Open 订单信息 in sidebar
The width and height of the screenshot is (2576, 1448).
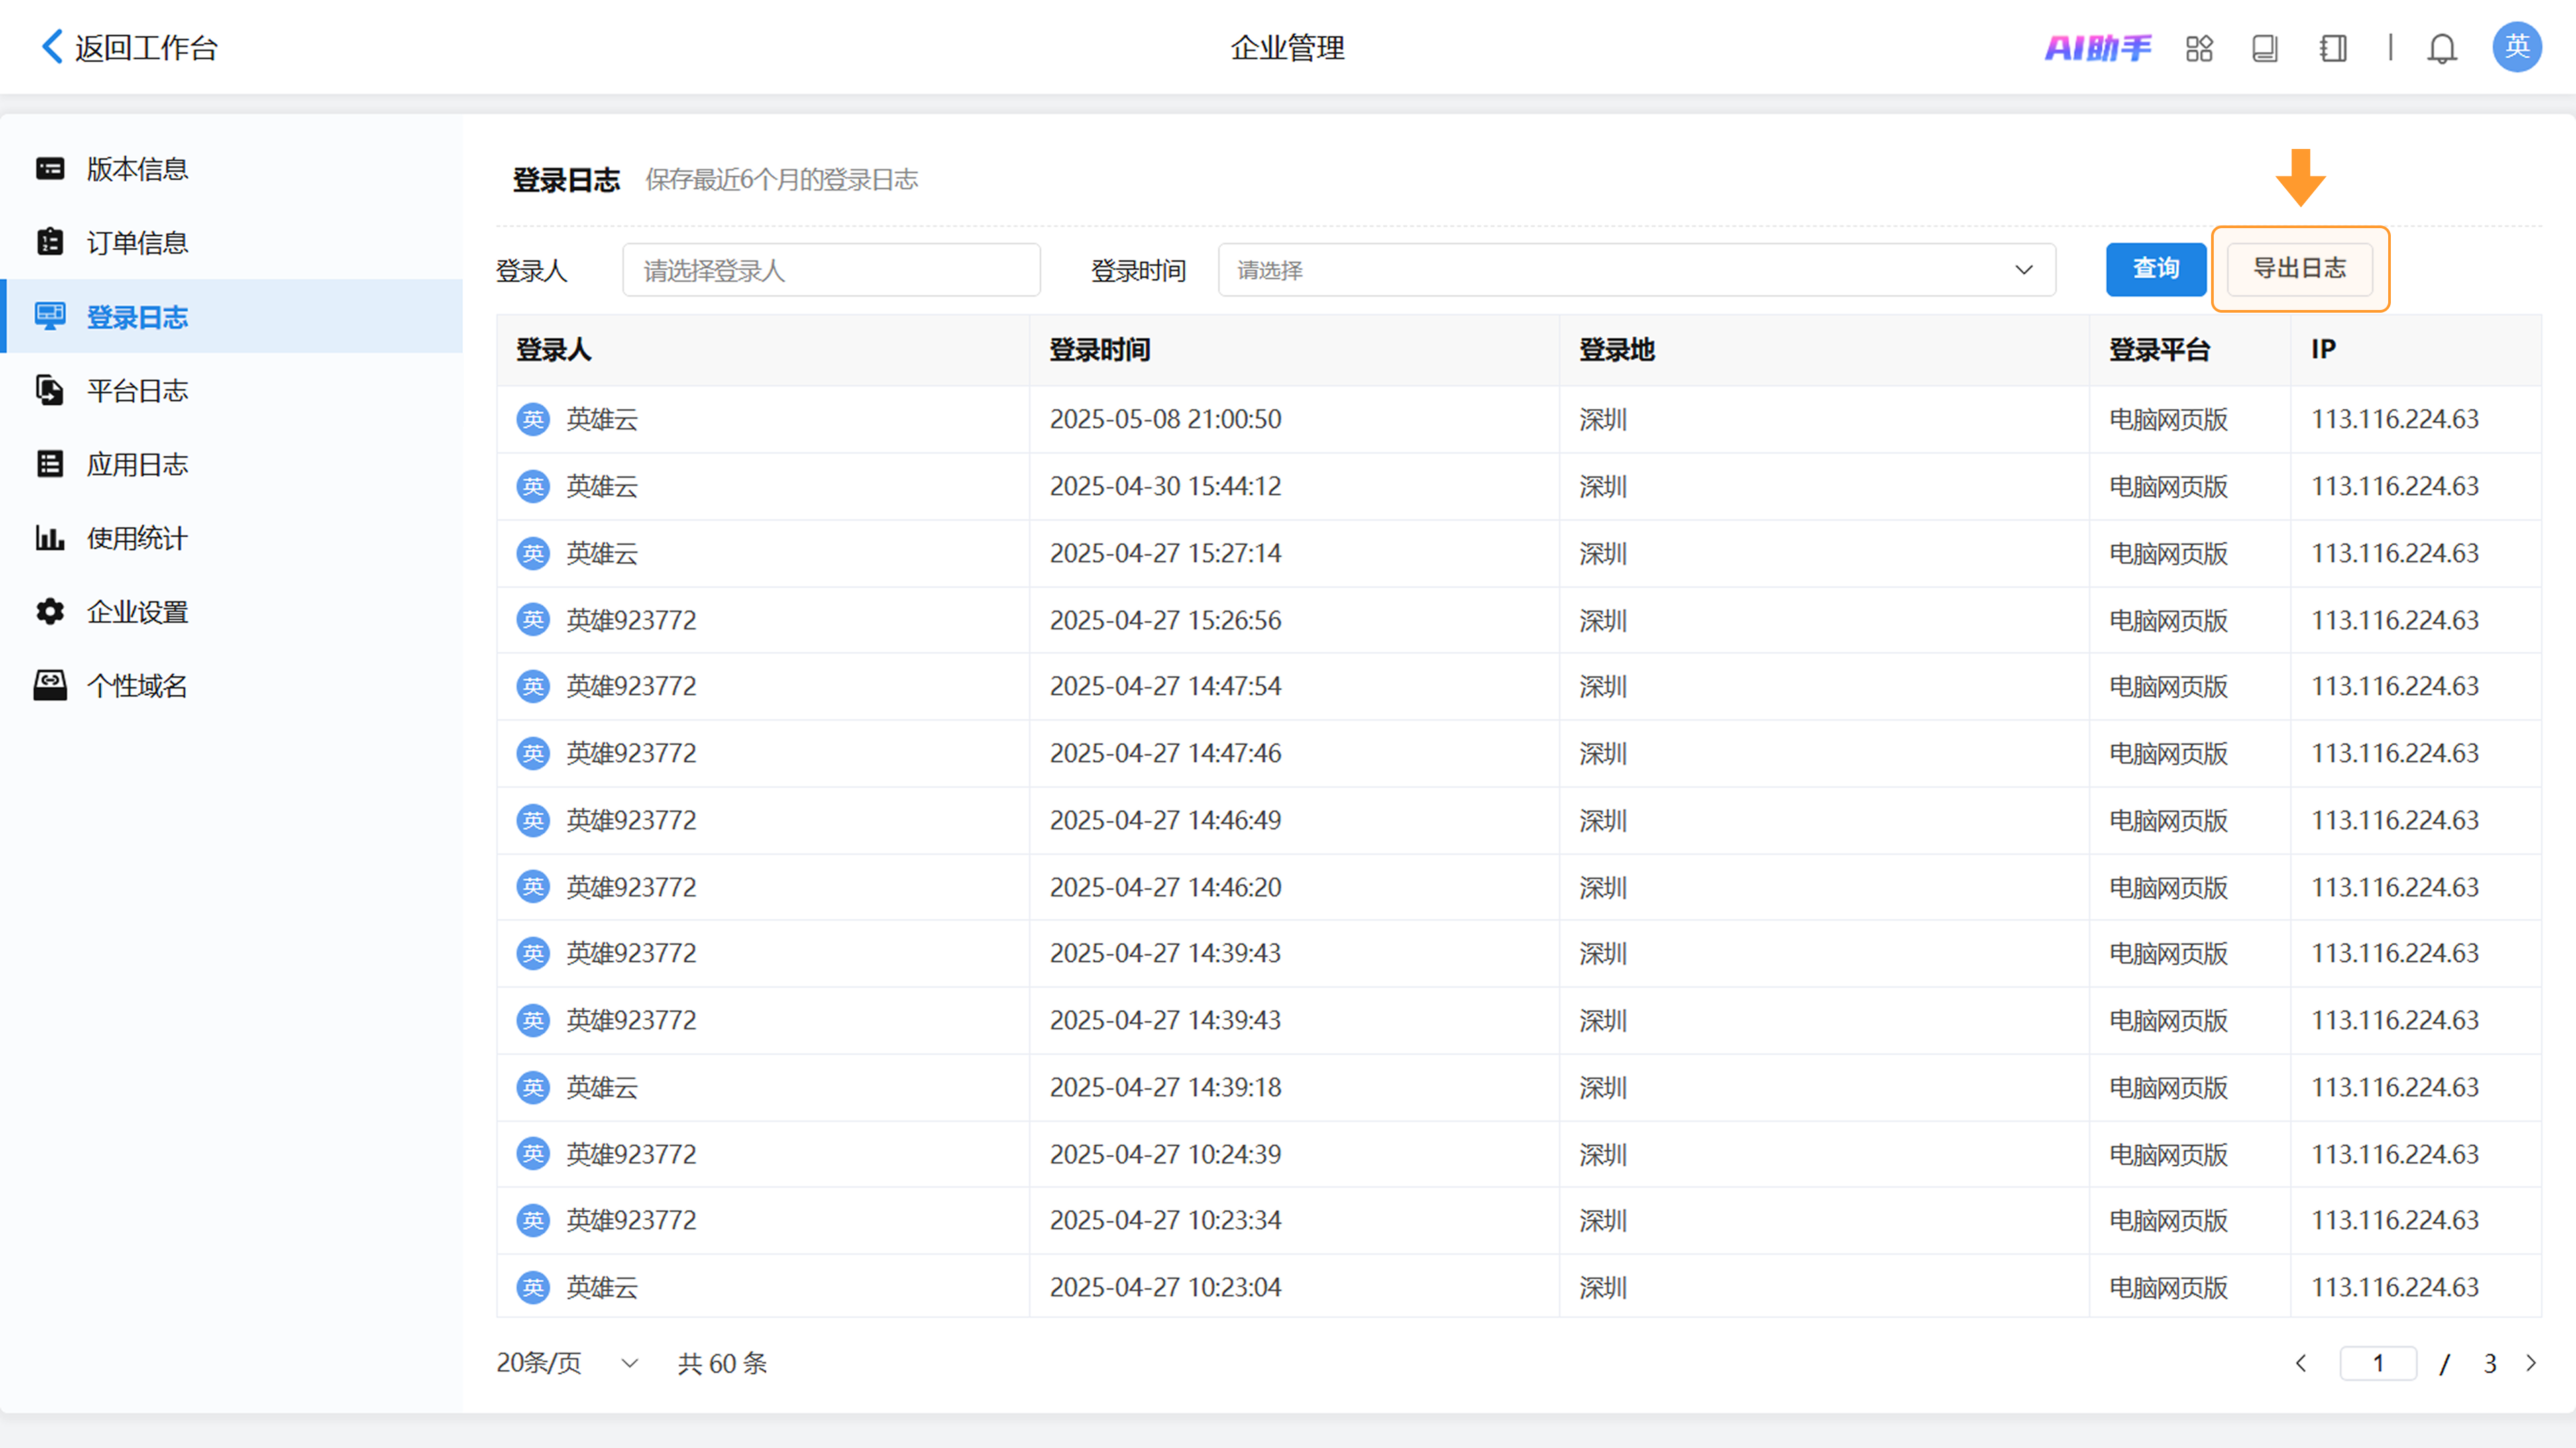pos(137,242)
